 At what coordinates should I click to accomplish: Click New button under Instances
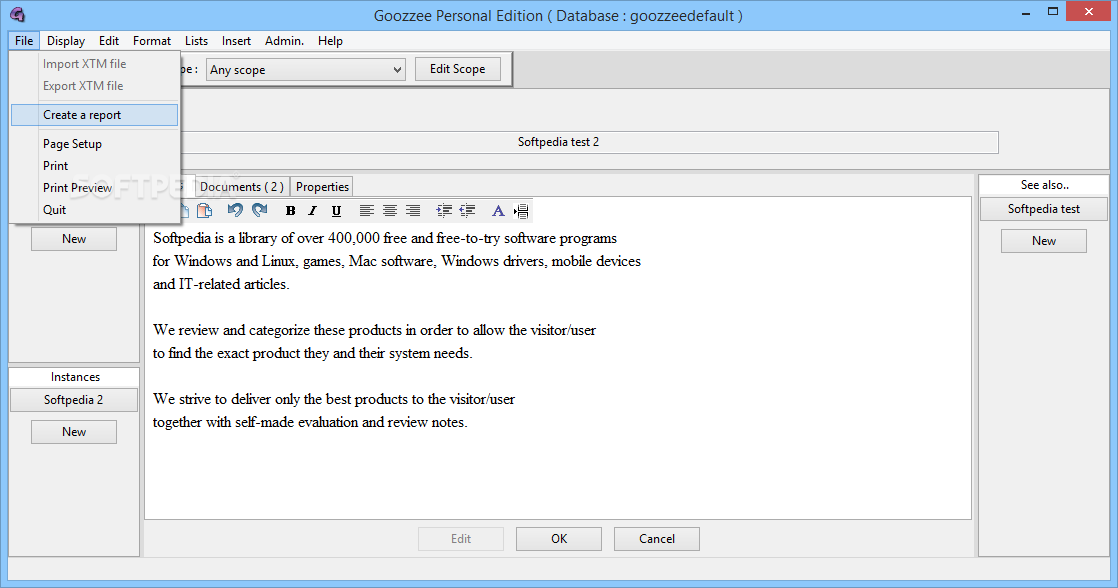(x=73, y=432)
